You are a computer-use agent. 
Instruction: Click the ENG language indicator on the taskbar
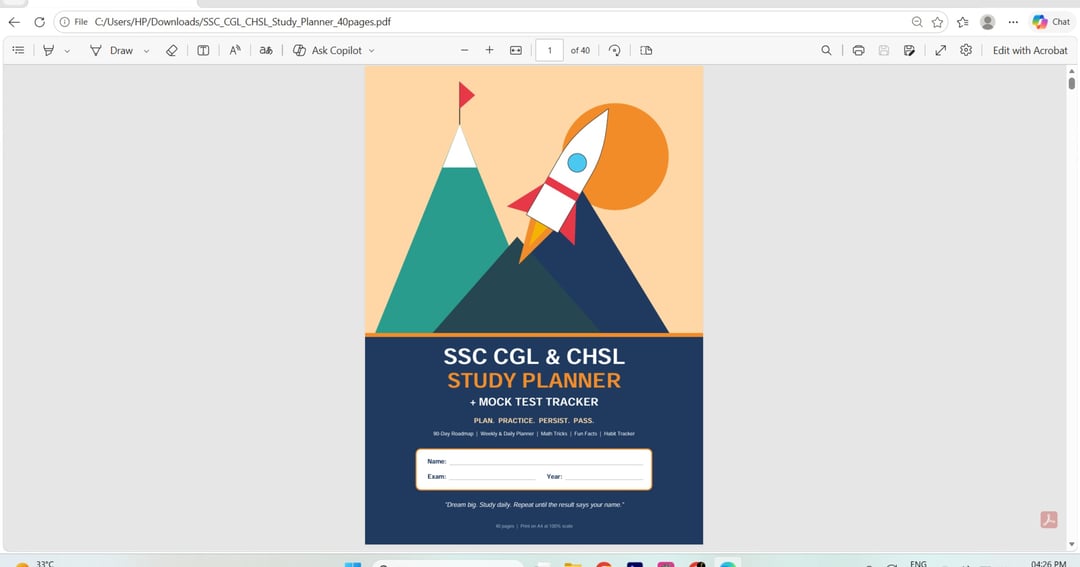(x=918, y=563)
